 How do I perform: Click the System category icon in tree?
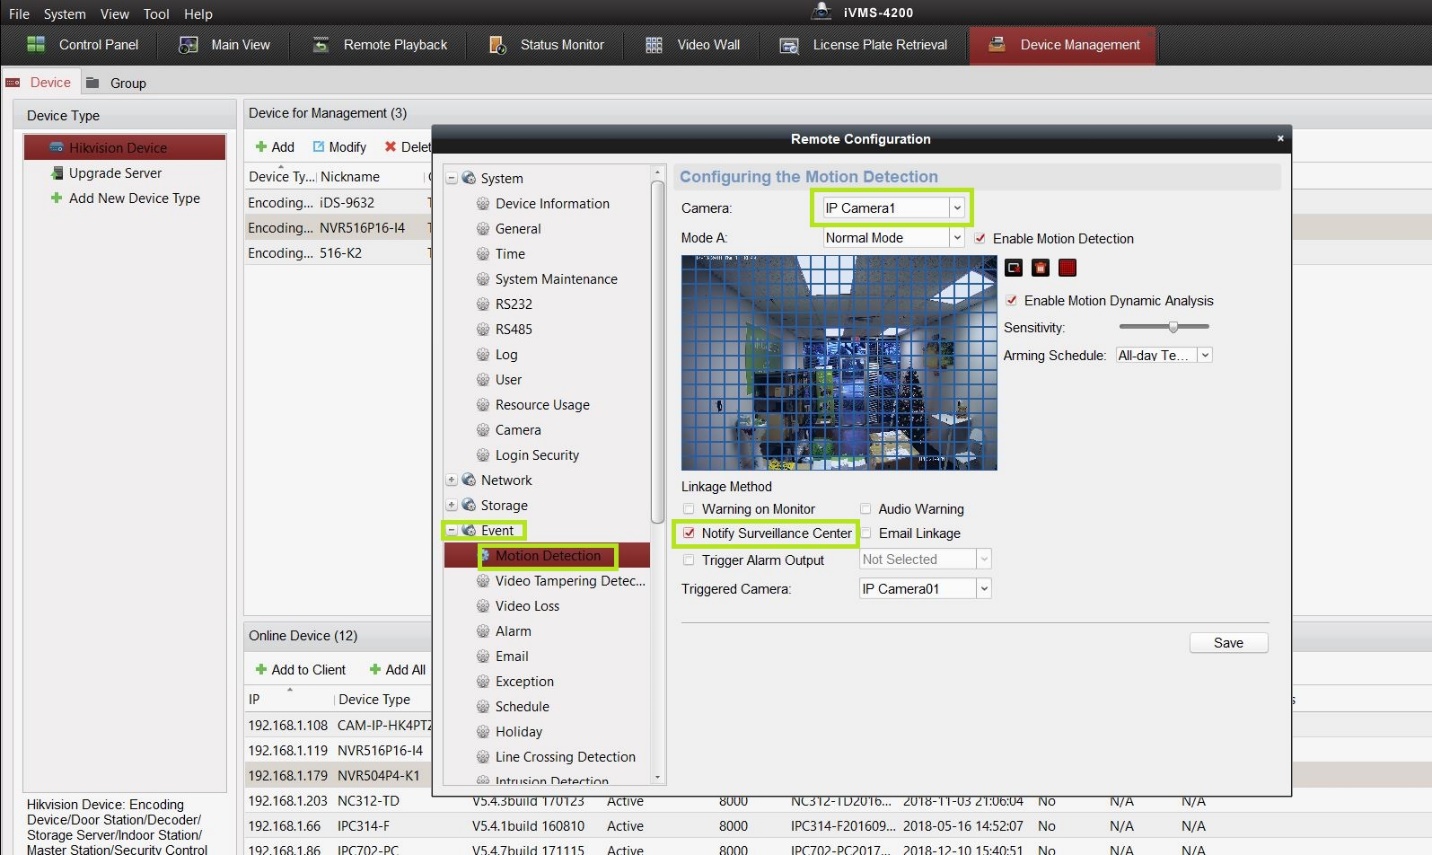pyautogui.click(x=469, y=178)
